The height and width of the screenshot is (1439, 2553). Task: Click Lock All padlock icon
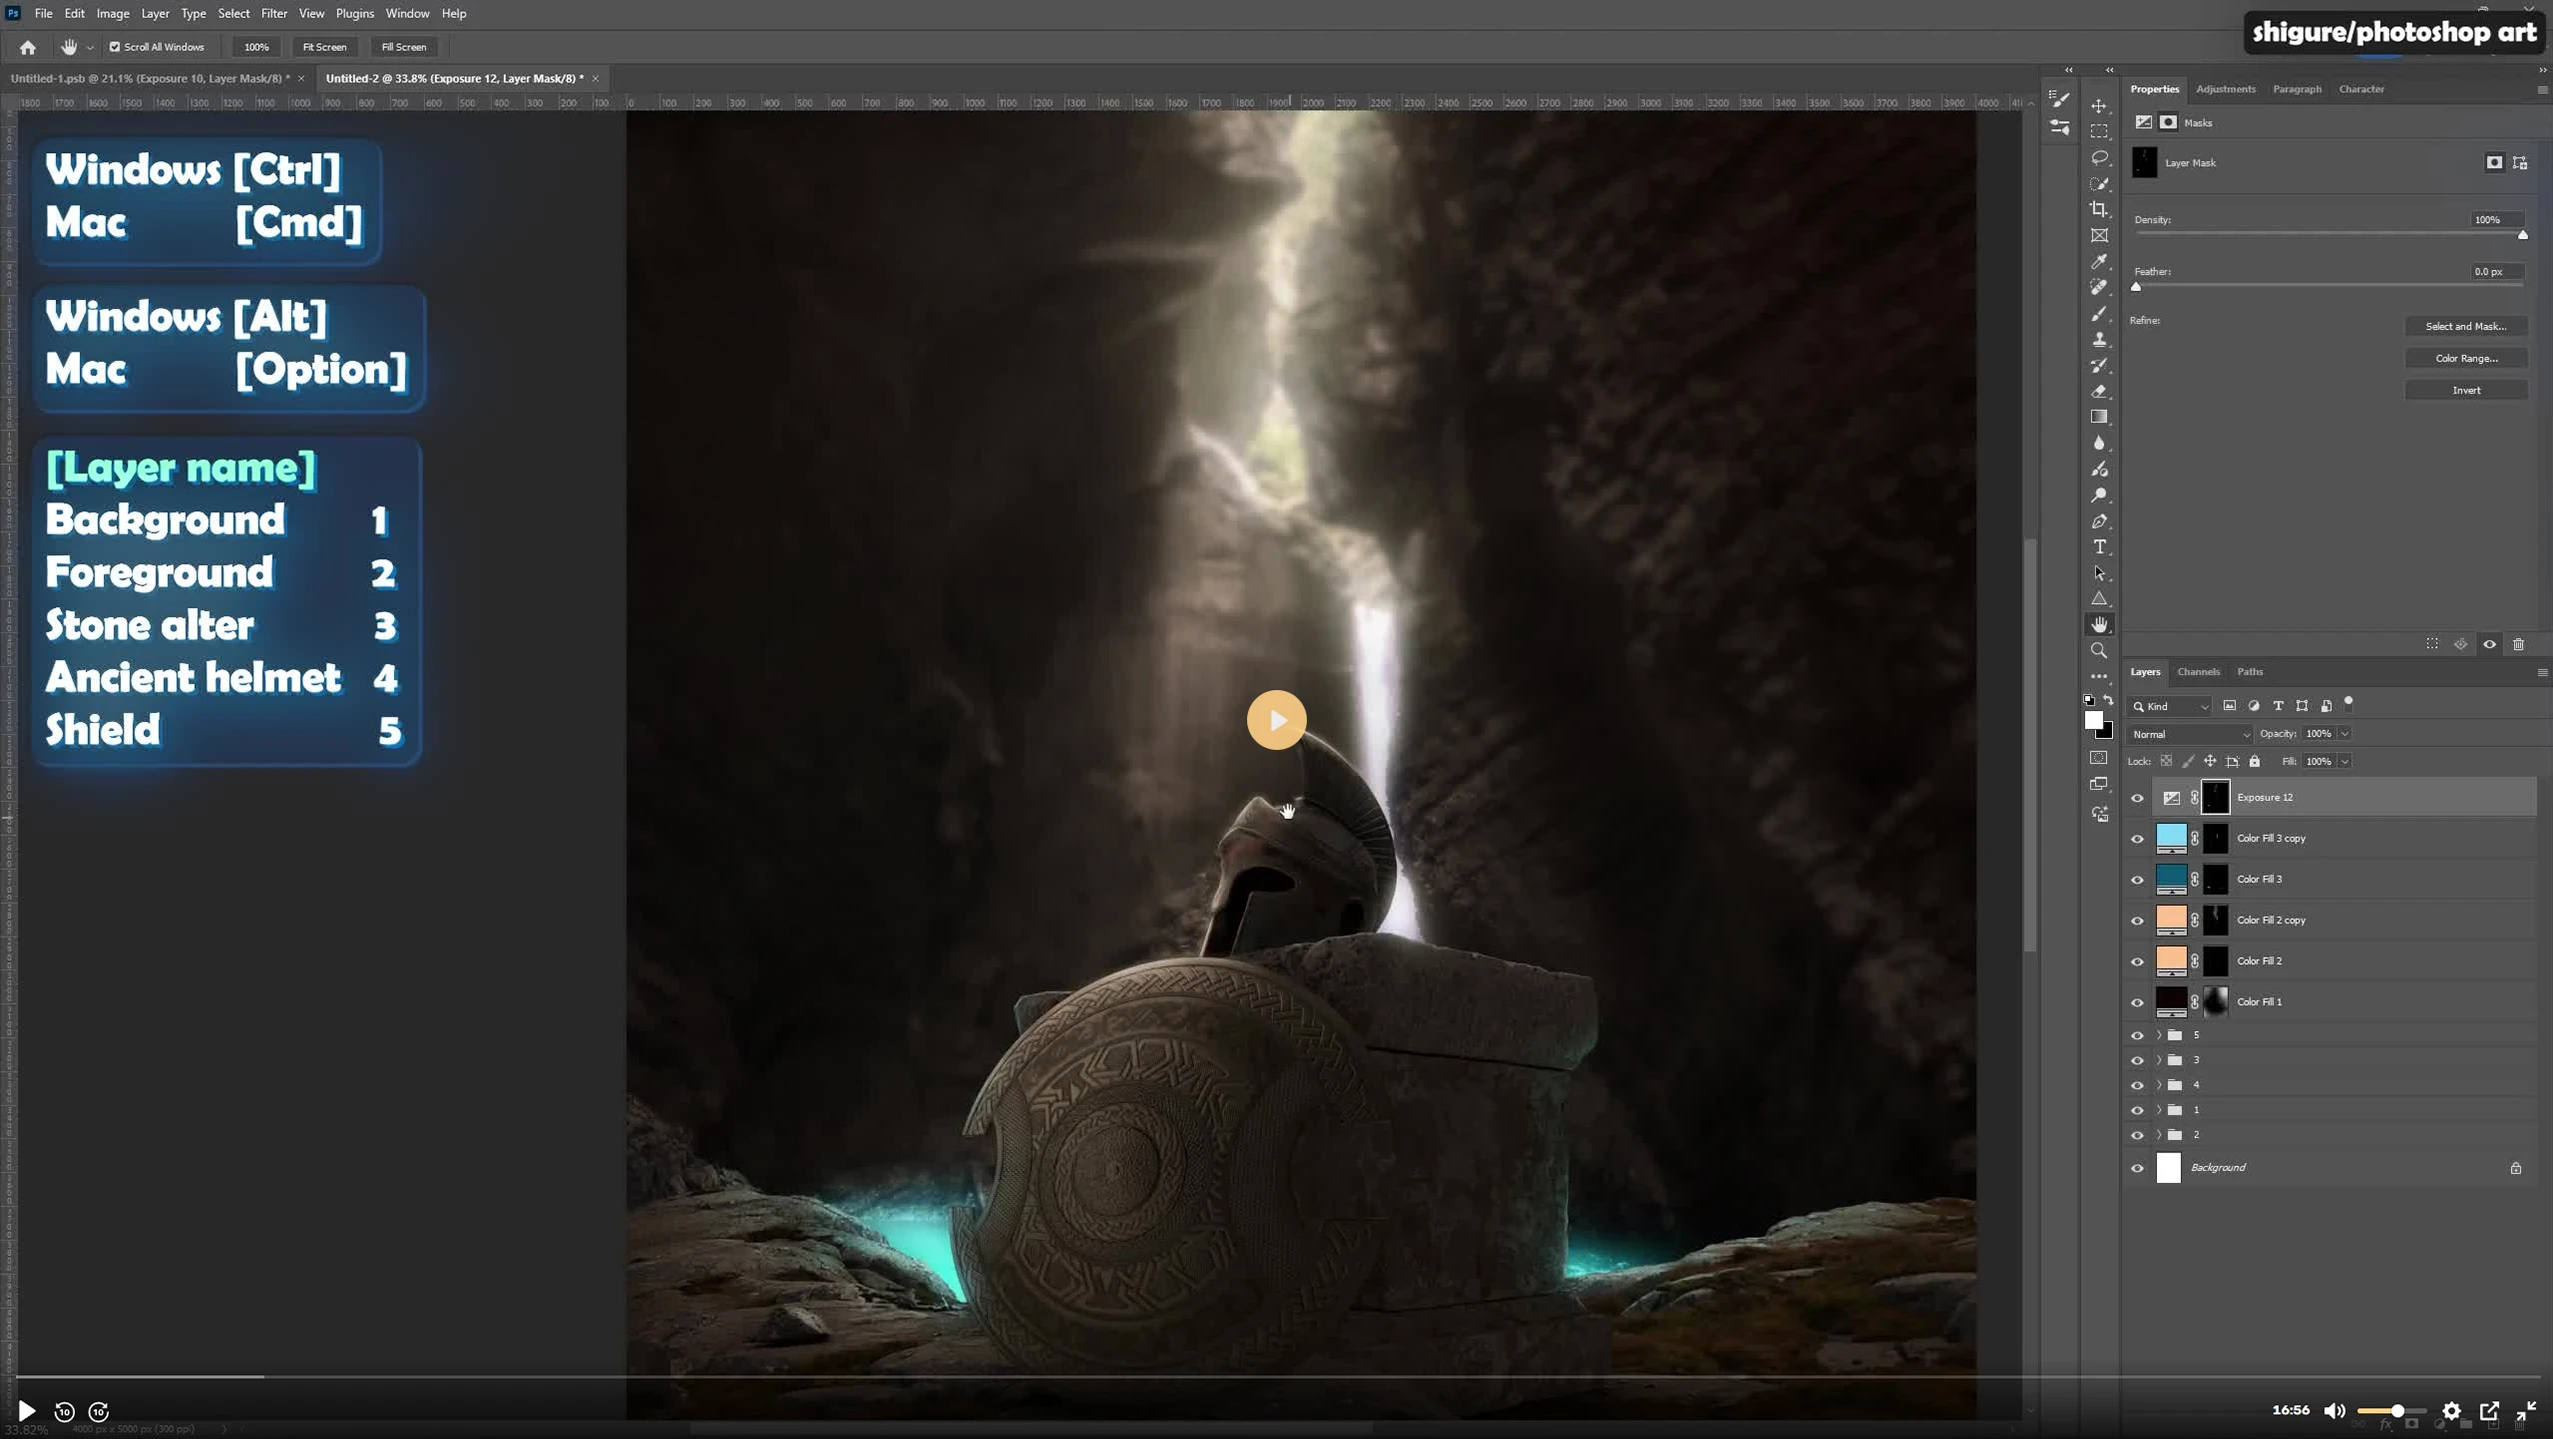coord(2254,761)
